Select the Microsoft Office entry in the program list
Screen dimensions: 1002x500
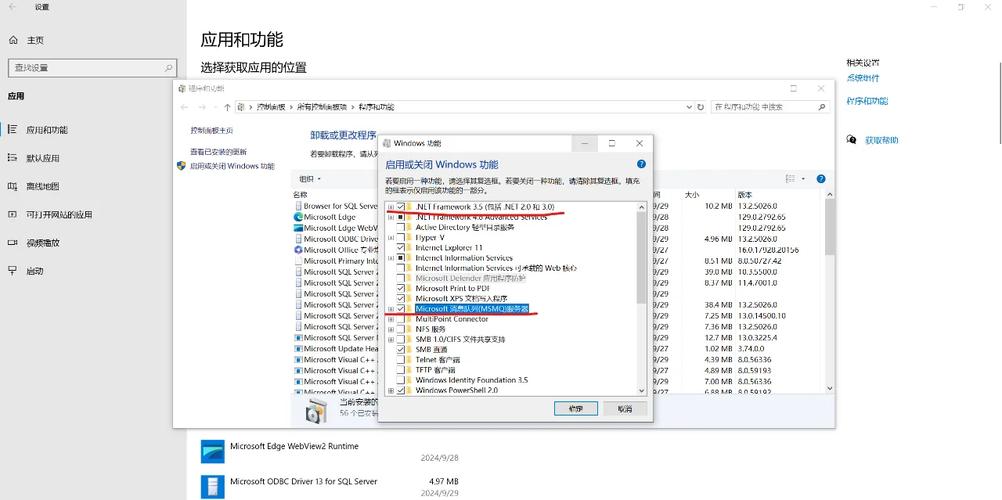coord(336,250)
